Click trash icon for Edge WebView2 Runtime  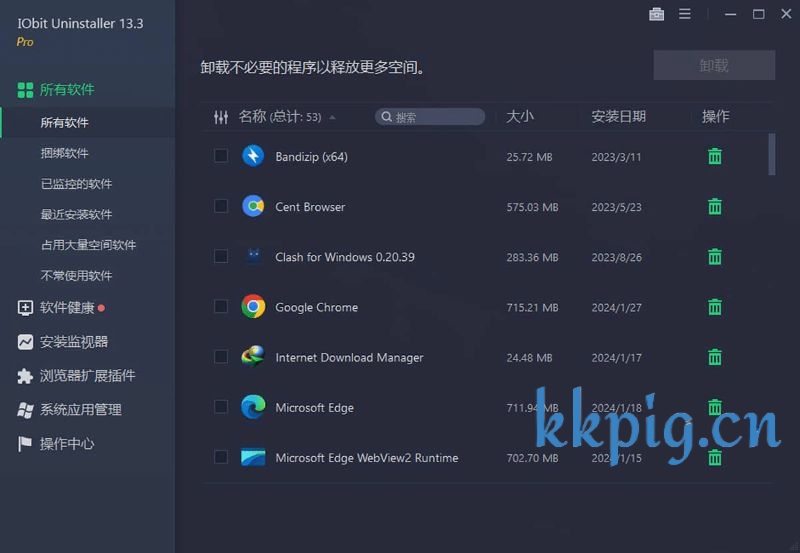coord(715,458)
